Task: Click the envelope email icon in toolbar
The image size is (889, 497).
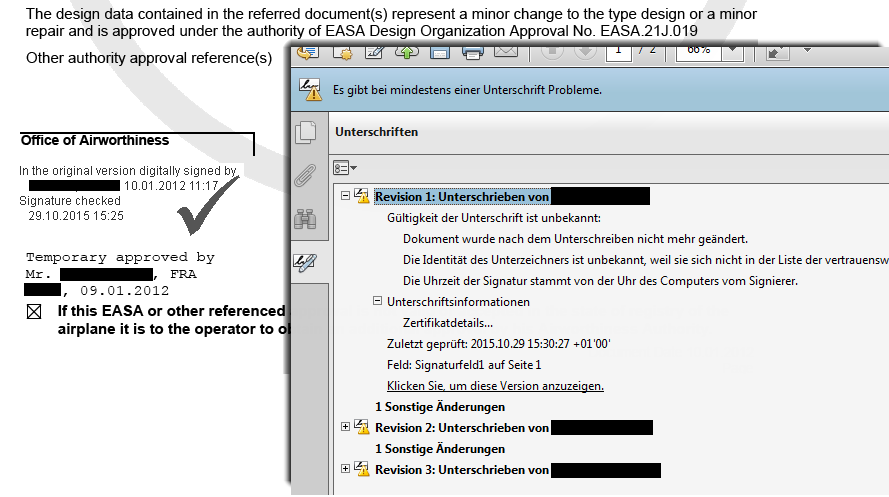Action: click(506, 52)
